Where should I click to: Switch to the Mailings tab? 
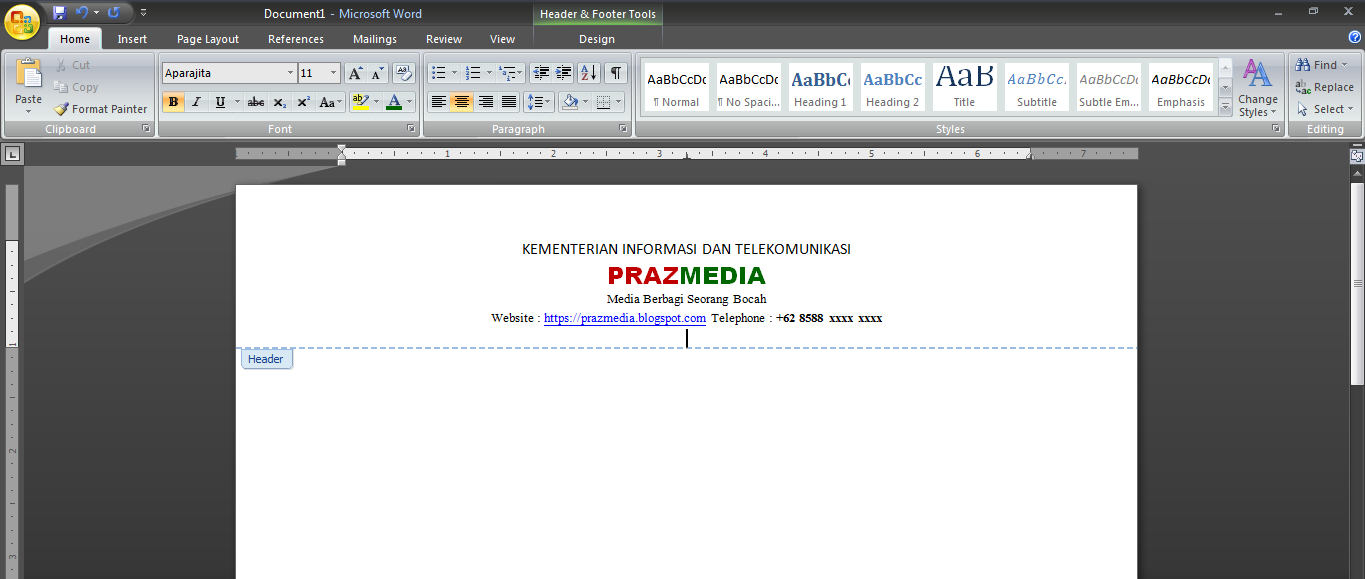point(375,39)
